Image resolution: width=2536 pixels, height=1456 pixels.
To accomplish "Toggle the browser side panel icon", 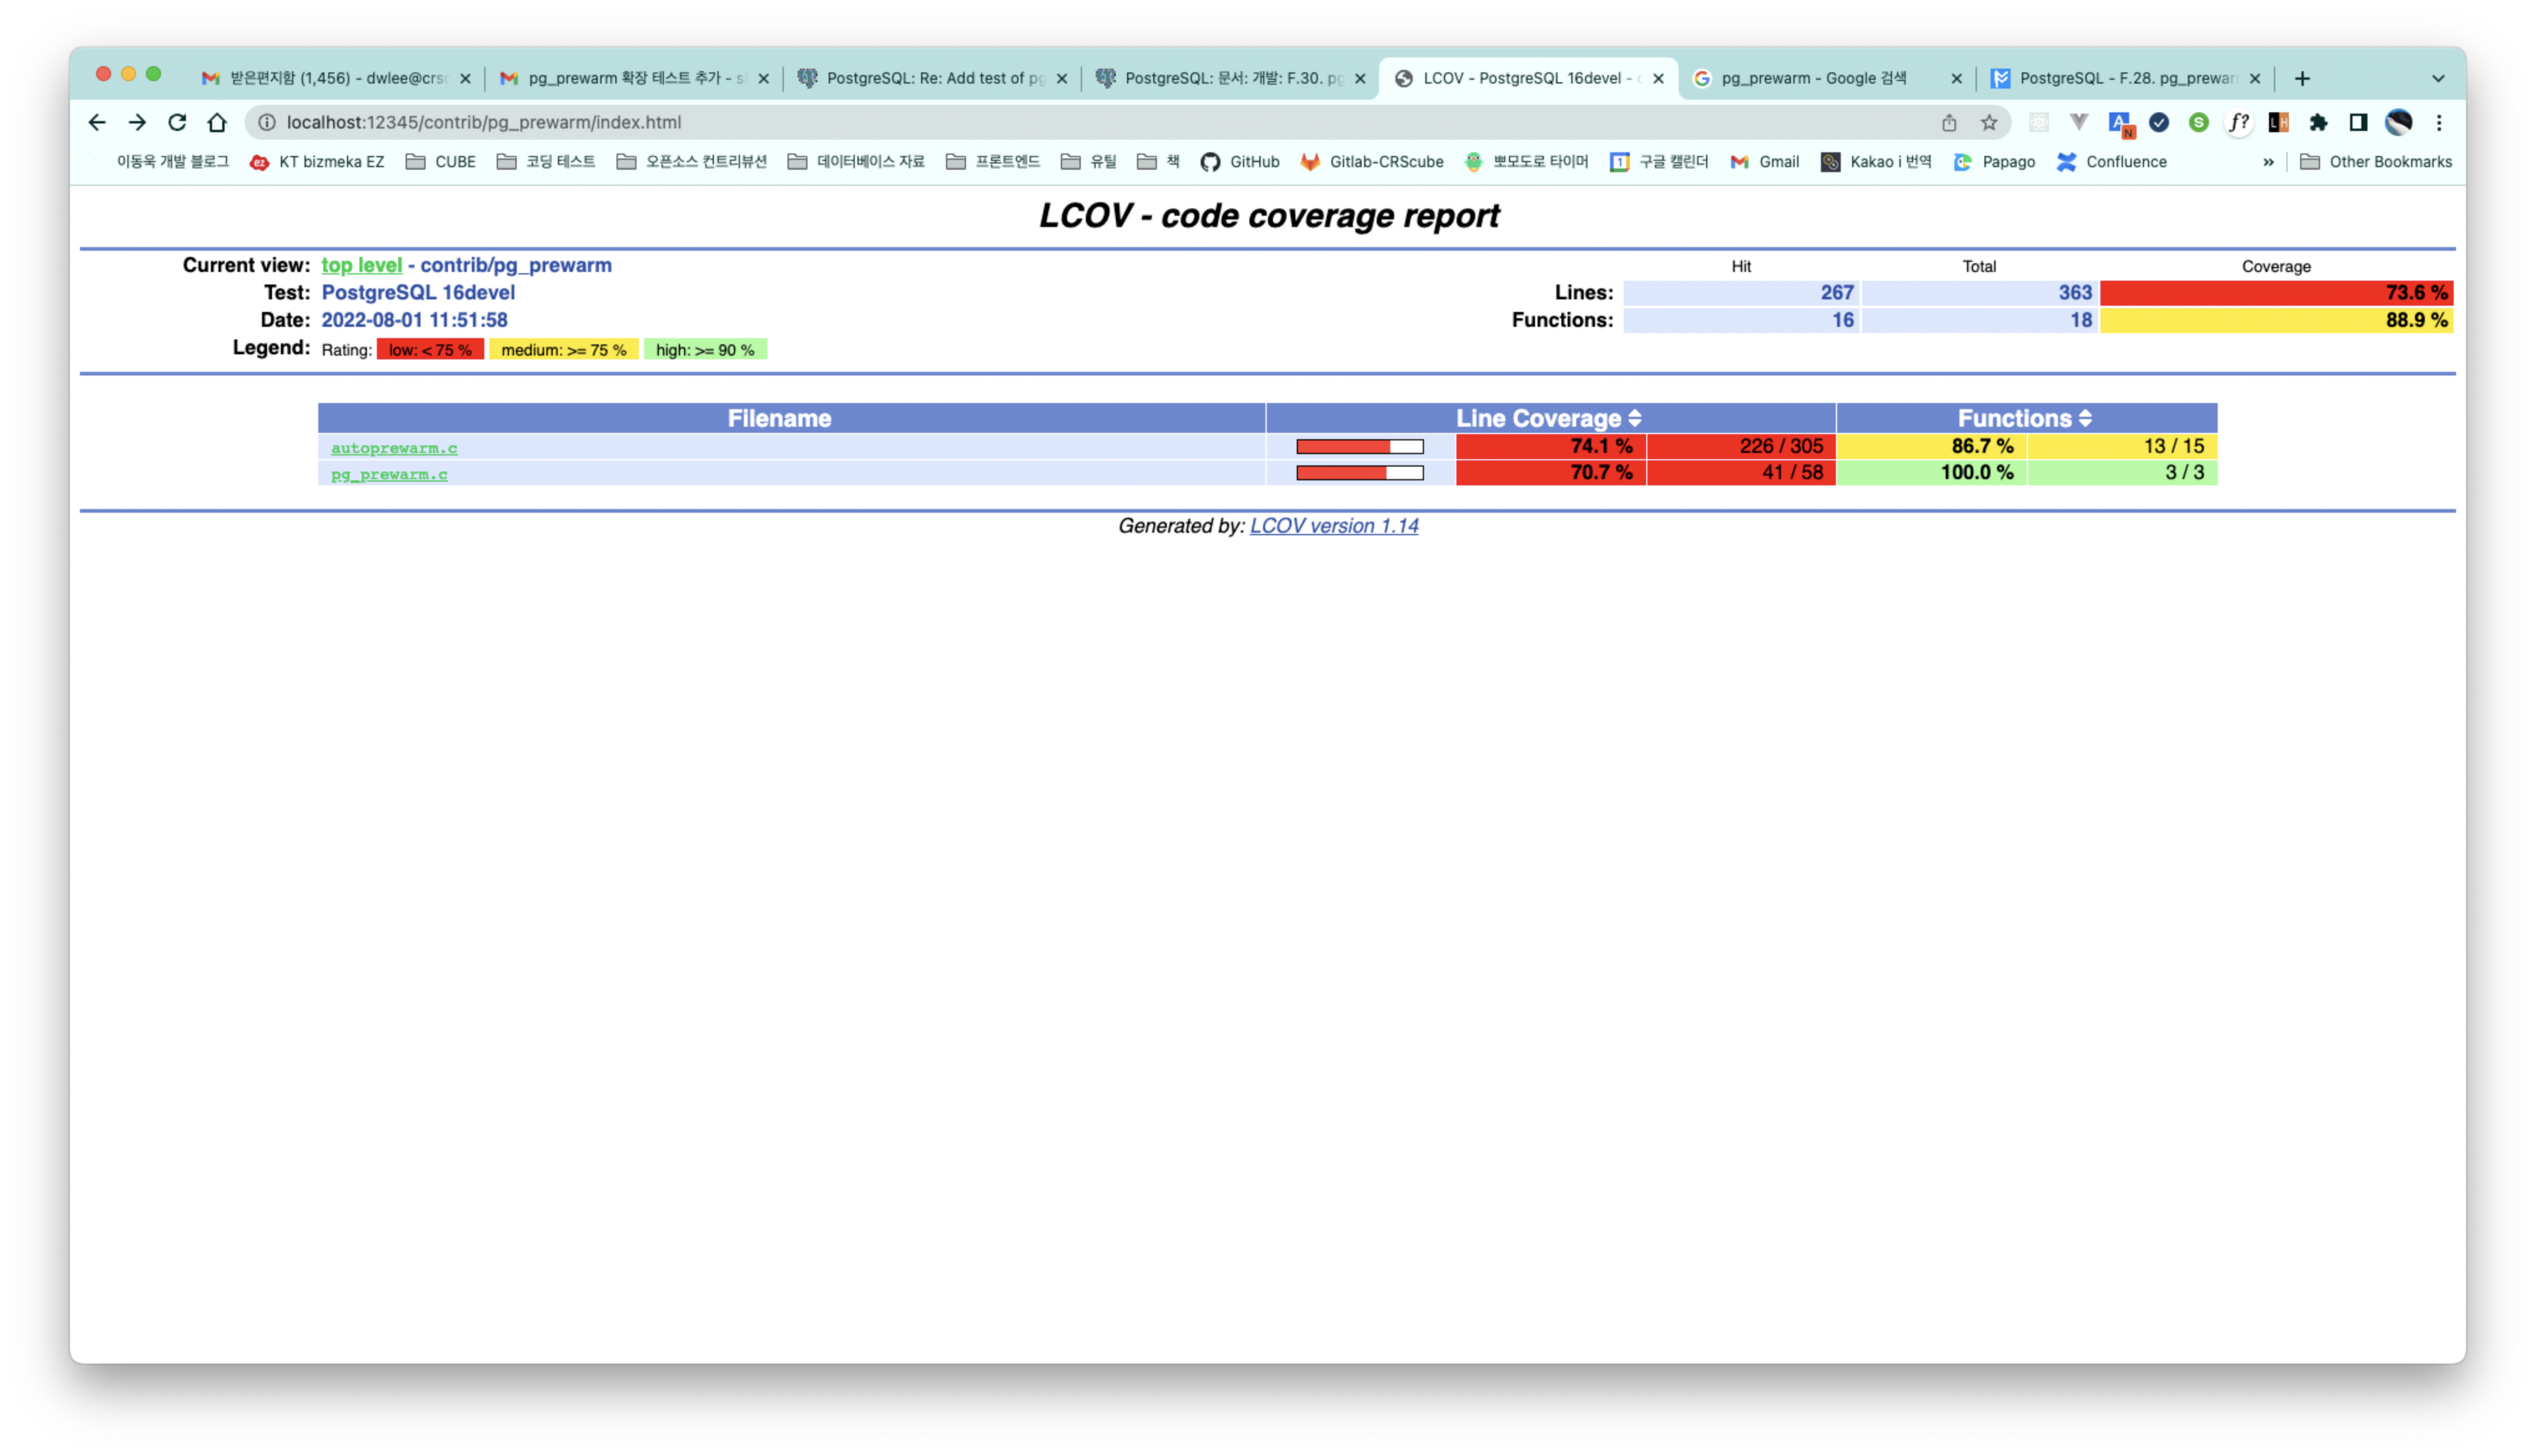I will (2358, 122).
